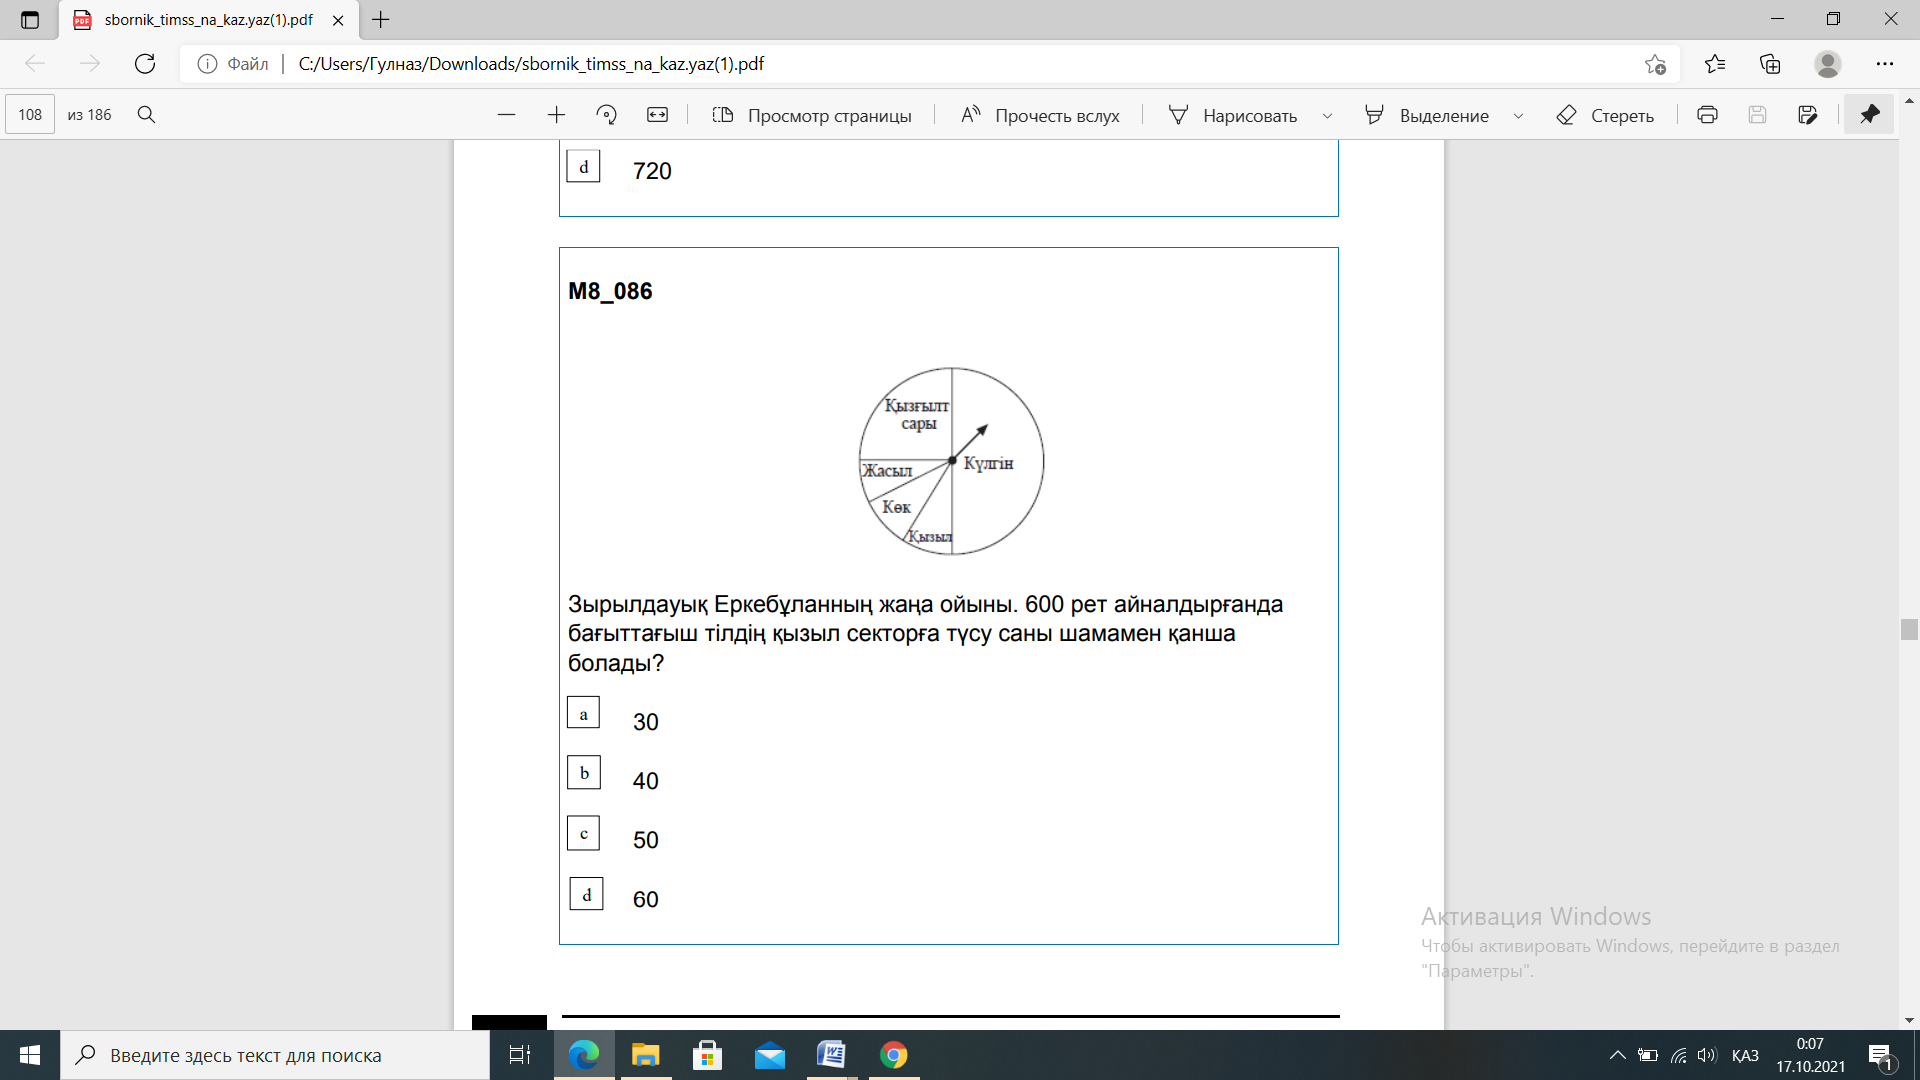
Task: Click the zoom in plus icon
Action: [x=557, y=115]
